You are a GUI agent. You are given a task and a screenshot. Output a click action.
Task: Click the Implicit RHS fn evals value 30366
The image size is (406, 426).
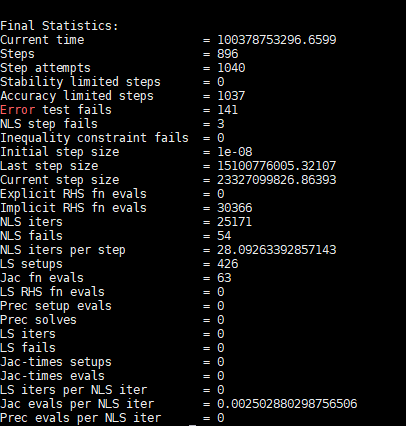click(x=235, y=208)
